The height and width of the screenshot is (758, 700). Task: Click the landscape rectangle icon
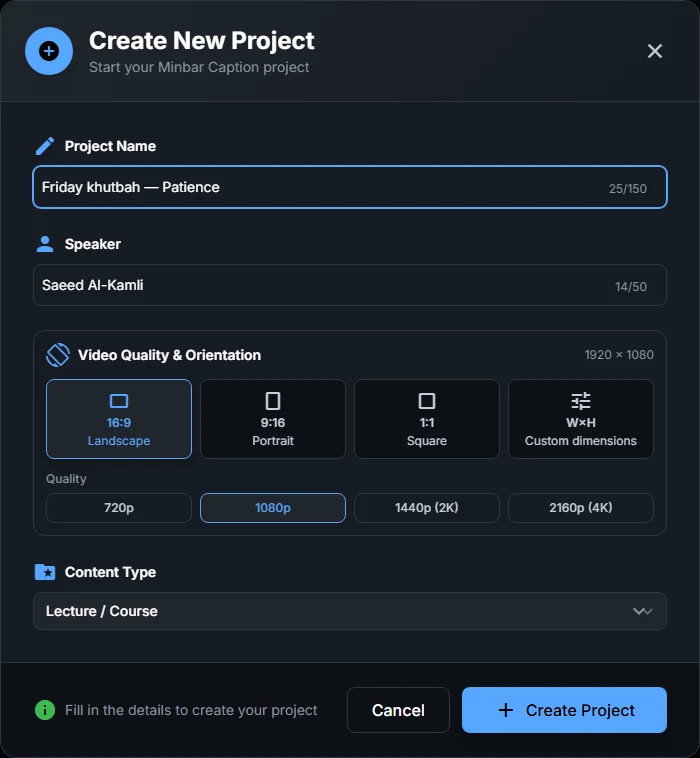click(118, 401)
